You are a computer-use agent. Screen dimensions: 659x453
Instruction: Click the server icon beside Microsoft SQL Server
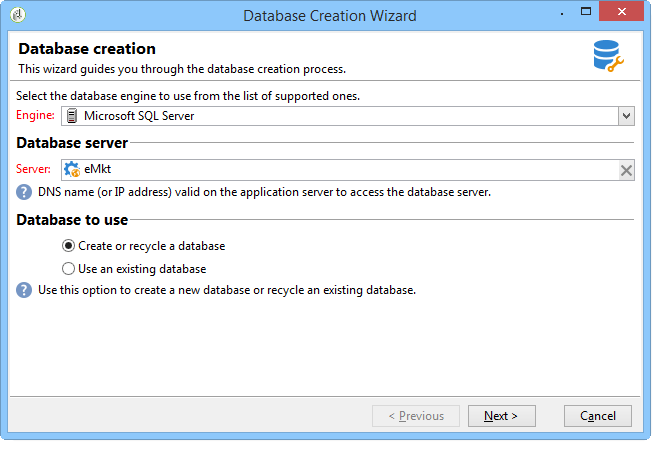(x=72, y=116)
